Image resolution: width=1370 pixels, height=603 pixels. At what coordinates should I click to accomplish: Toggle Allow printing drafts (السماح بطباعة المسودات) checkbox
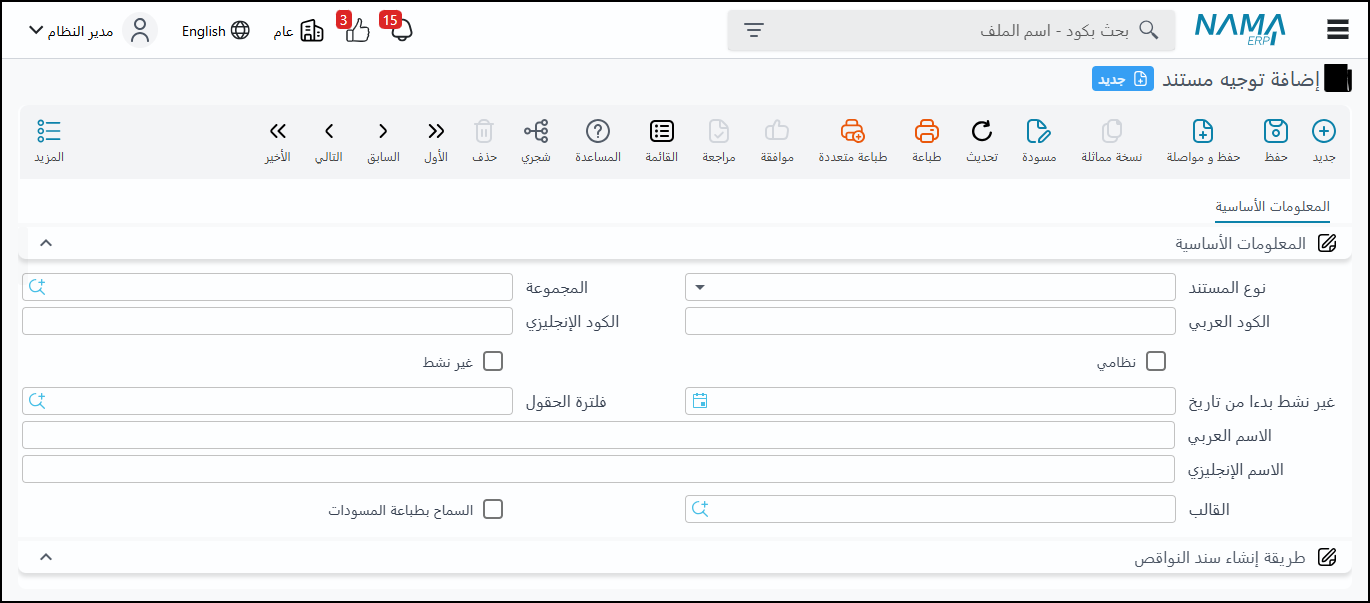click(x=493, y=510)
